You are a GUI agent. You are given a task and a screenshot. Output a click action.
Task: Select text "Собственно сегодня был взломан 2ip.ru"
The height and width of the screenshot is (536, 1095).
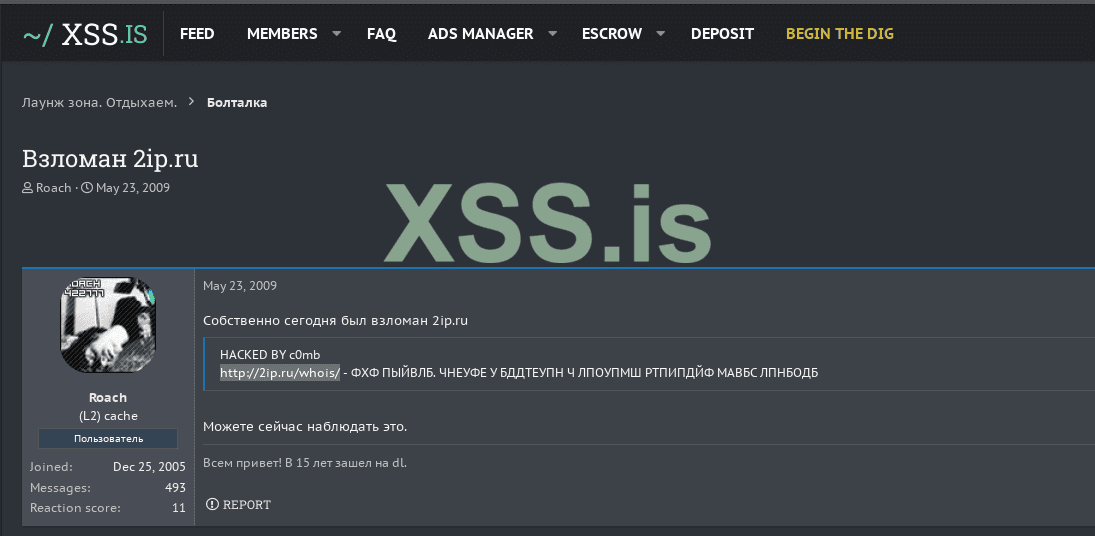pyautogui.click(x=335, y=321)
